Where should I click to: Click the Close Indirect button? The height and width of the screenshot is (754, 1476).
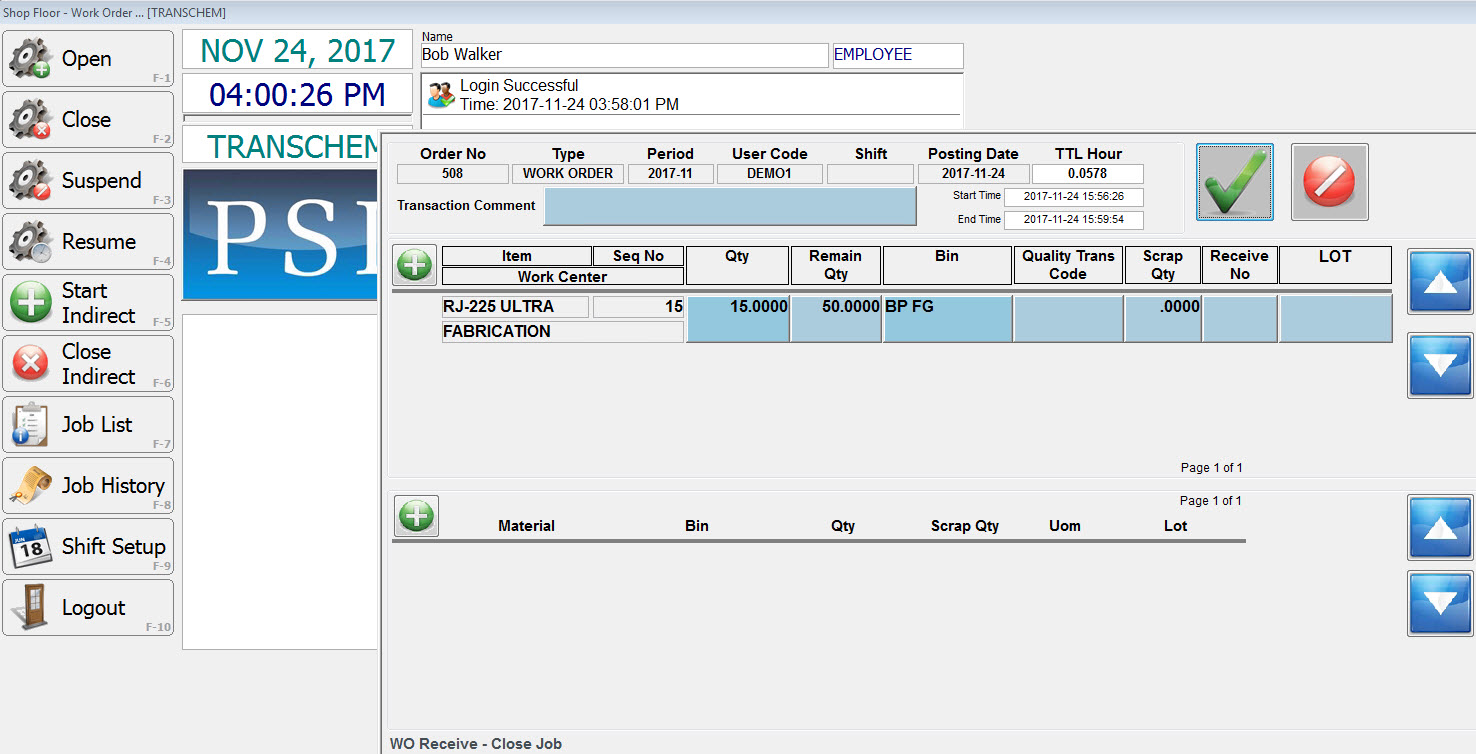click(88, 364)
